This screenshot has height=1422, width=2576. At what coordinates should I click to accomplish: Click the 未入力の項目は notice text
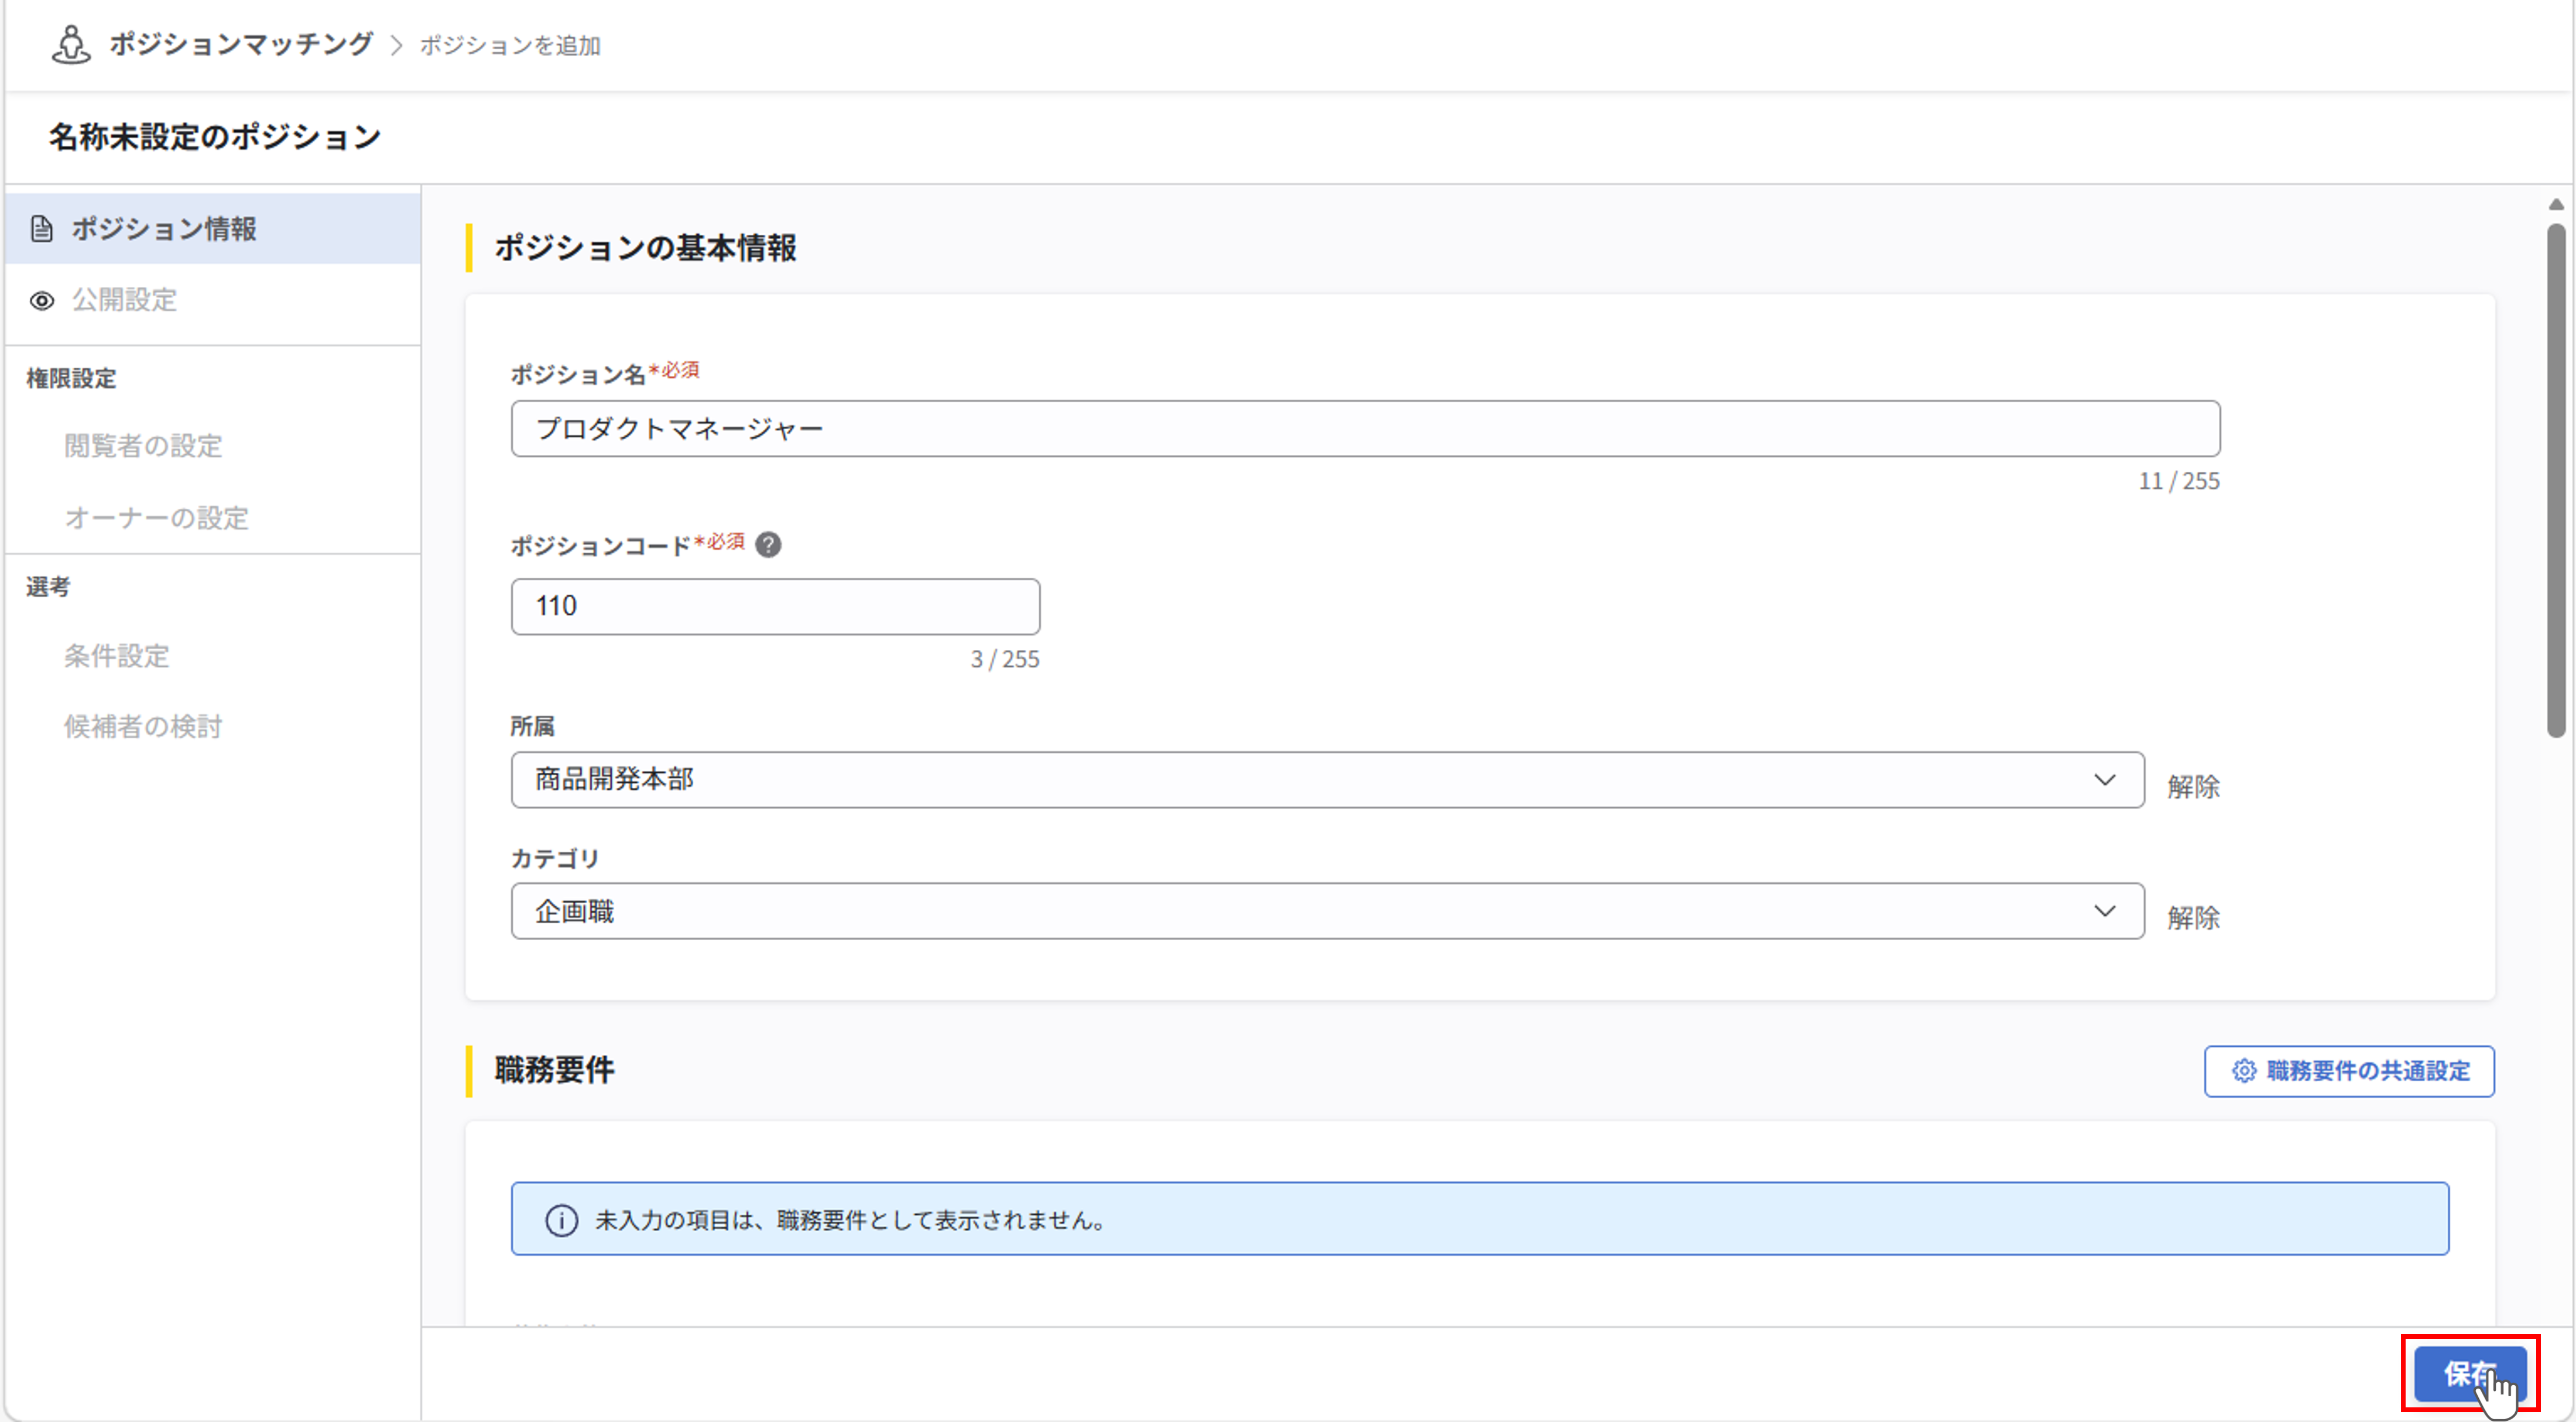coord(852,1221)
